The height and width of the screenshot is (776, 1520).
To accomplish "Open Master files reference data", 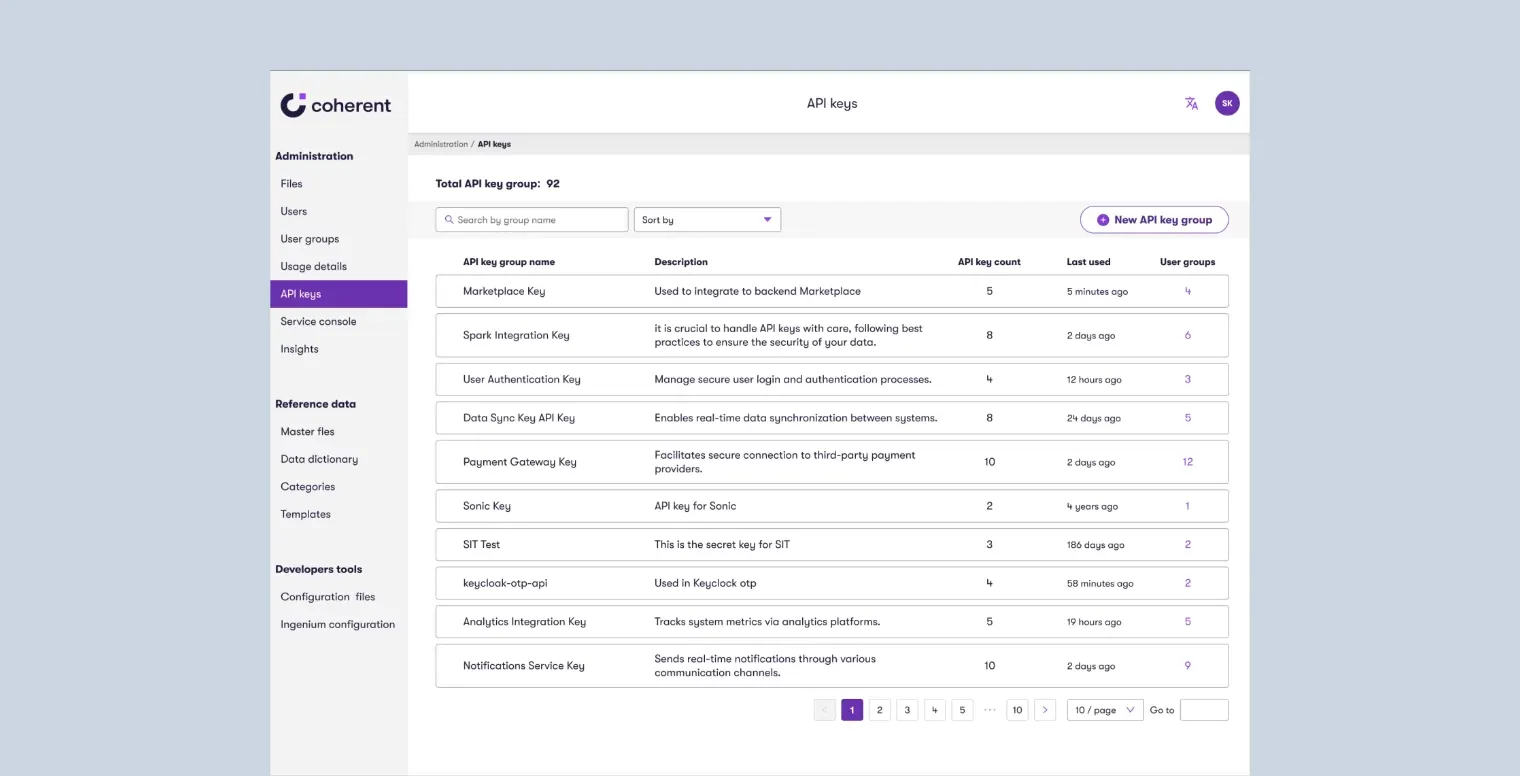I will point(308,432).
